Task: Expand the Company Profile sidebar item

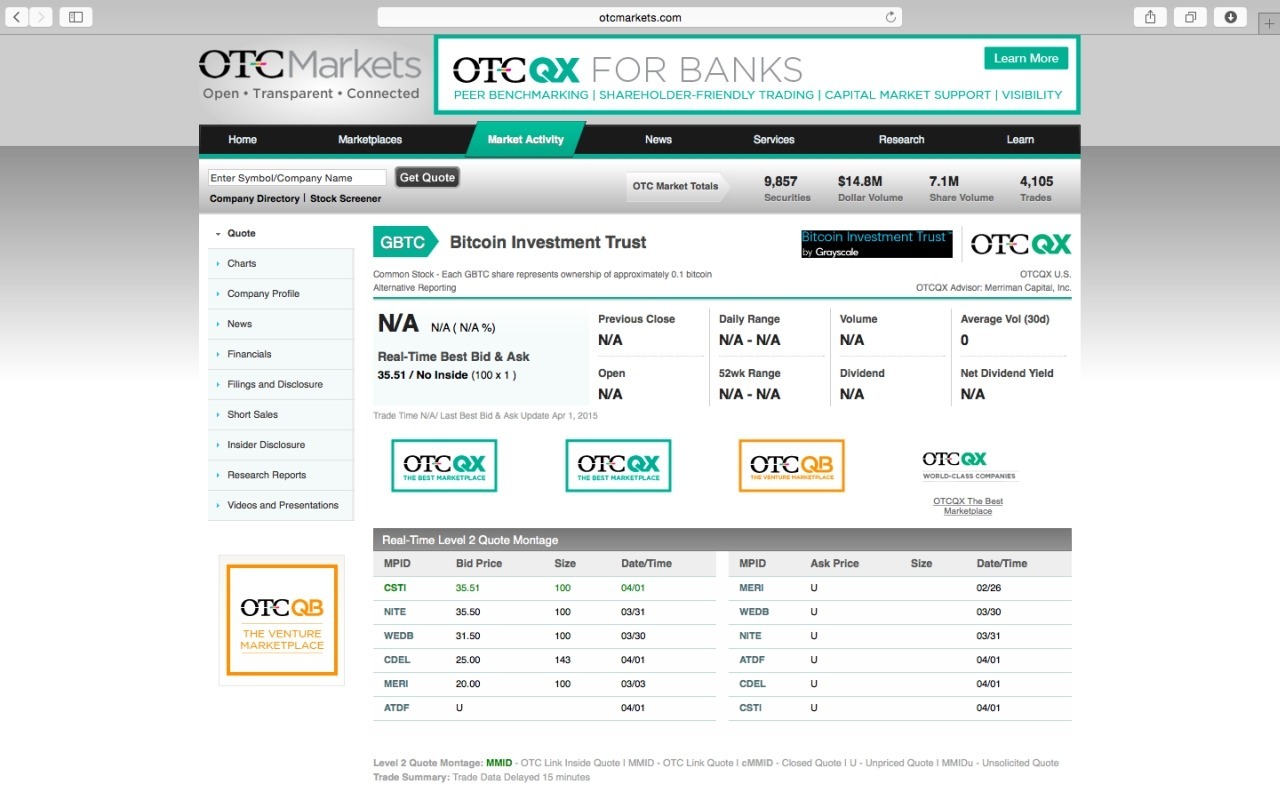Action: (x=281, y=294)
